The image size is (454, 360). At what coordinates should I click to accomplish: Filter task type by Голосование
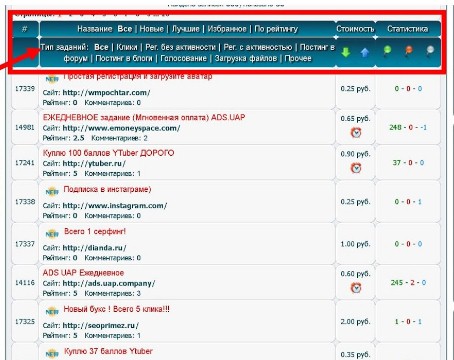click(183, 58)
